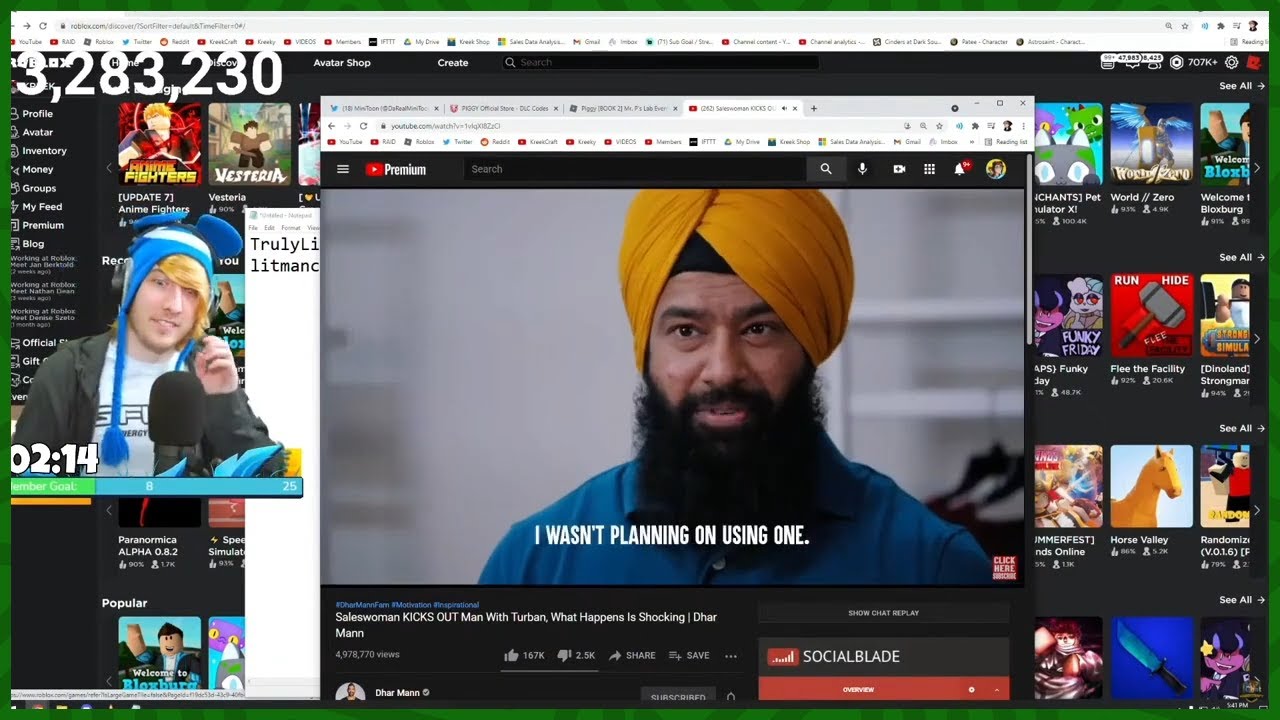This screenshot has width=1280, height=720.
Task: Share the Dhar Mann video
Action: click(x=632, y=656)
